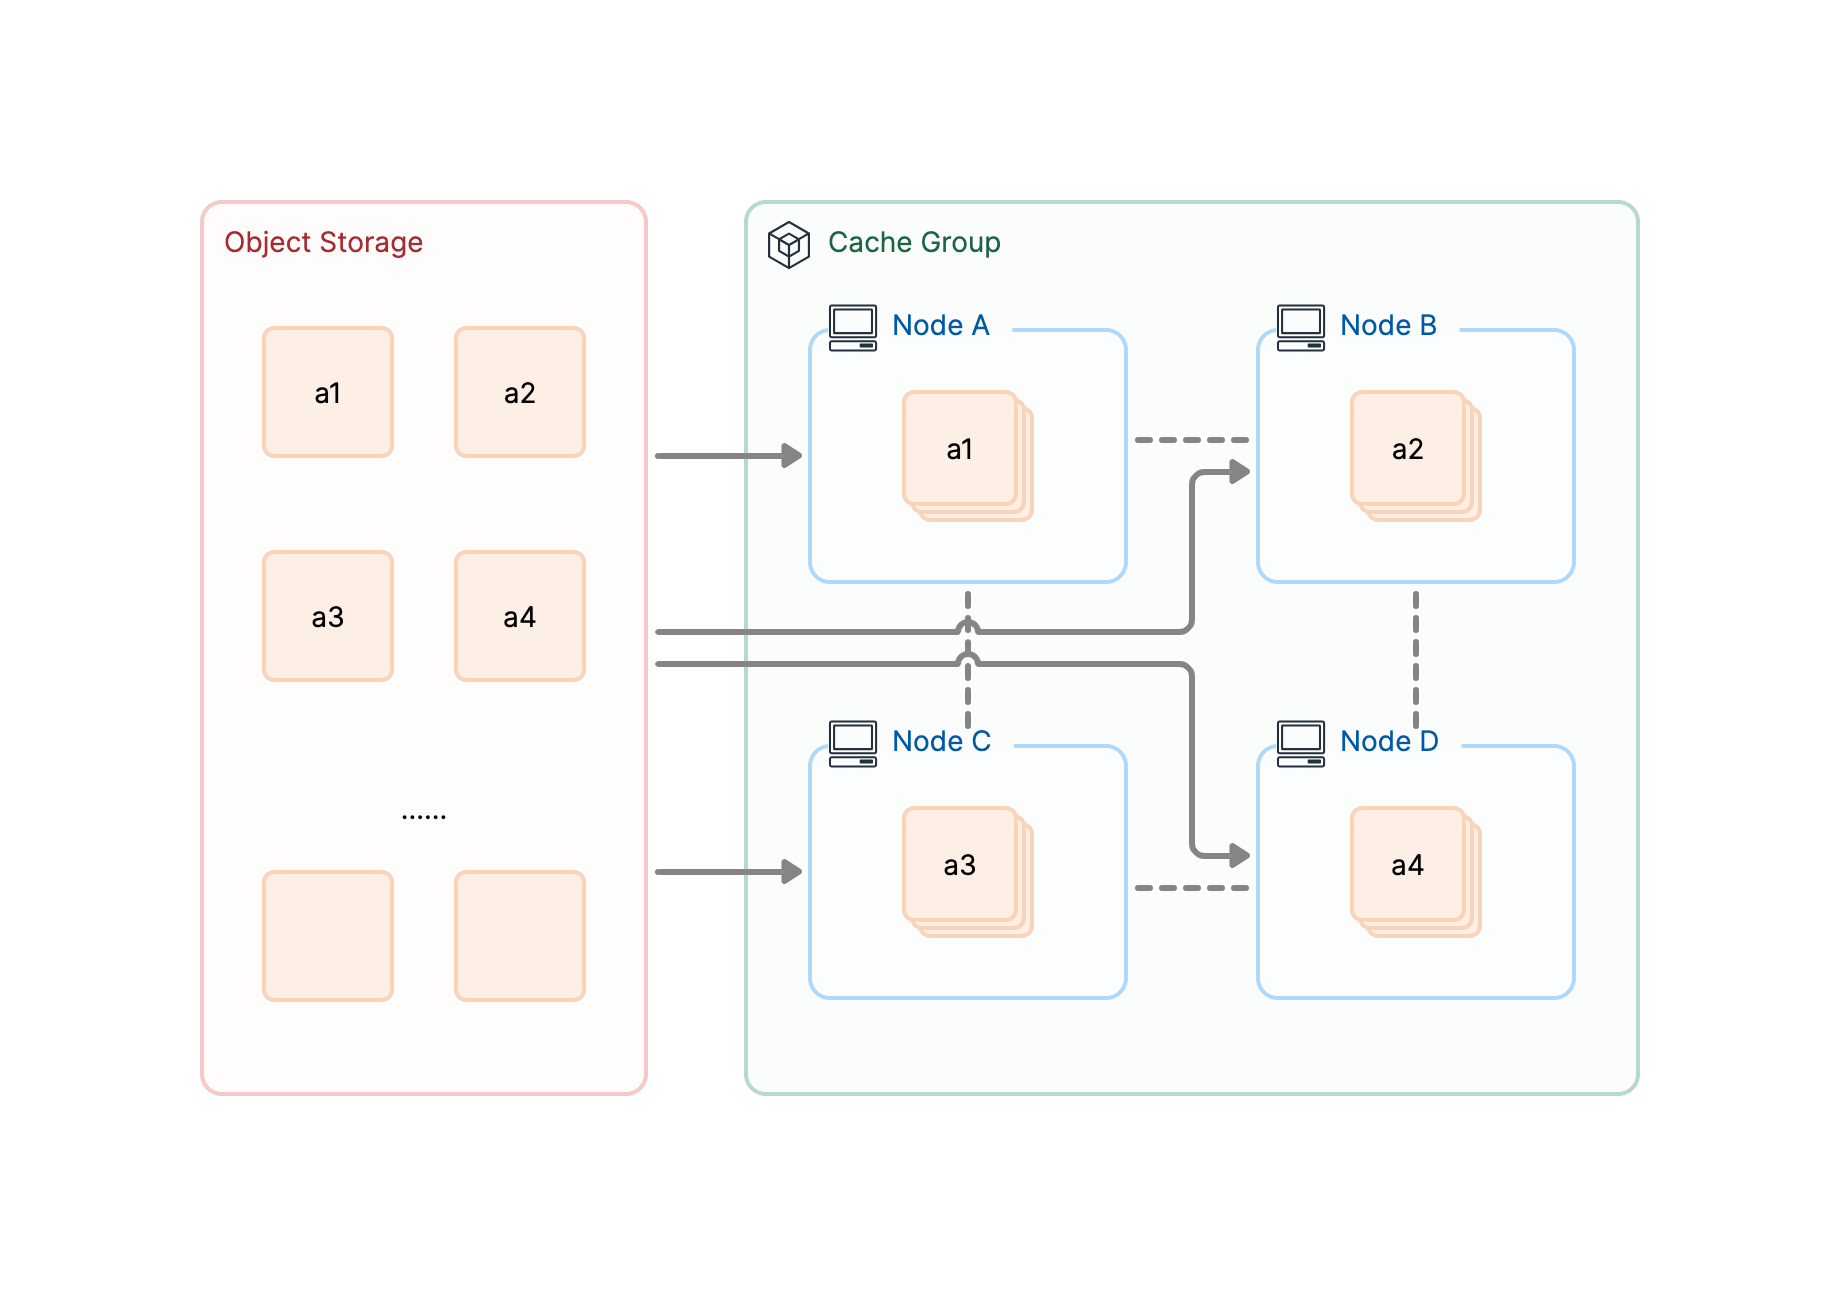Click the Node C label
This screenshot has height=1296, width=1840.
(x=941, y=742)
